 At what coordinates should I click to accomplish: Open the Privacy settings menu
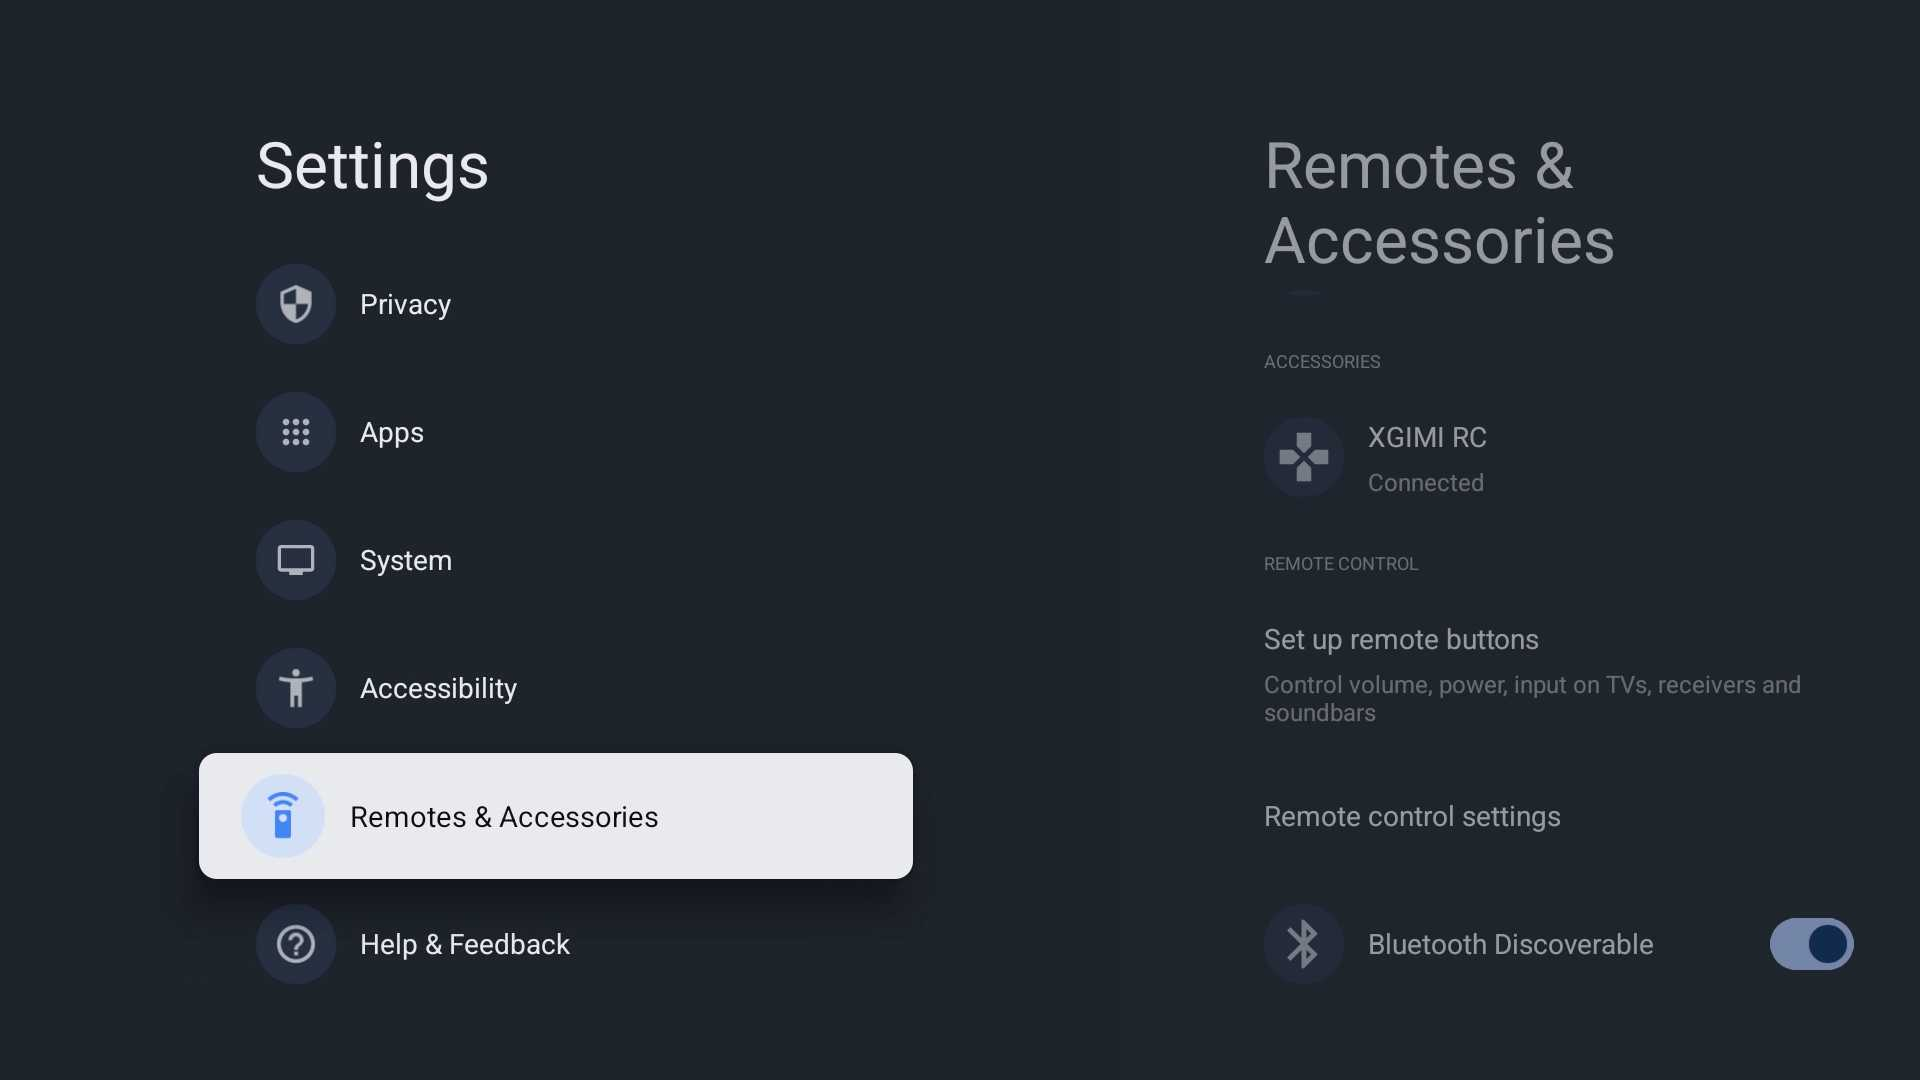(405, 304)
